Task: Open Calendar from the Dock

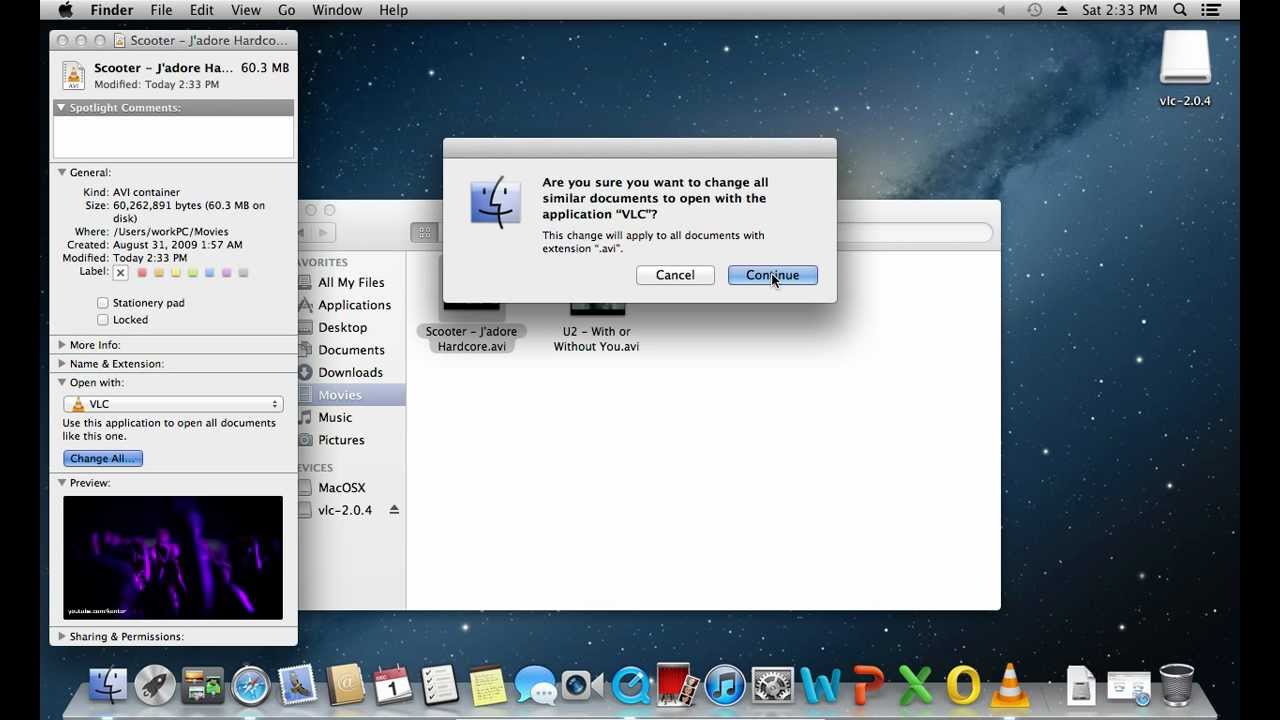Action: coord(393,686)
